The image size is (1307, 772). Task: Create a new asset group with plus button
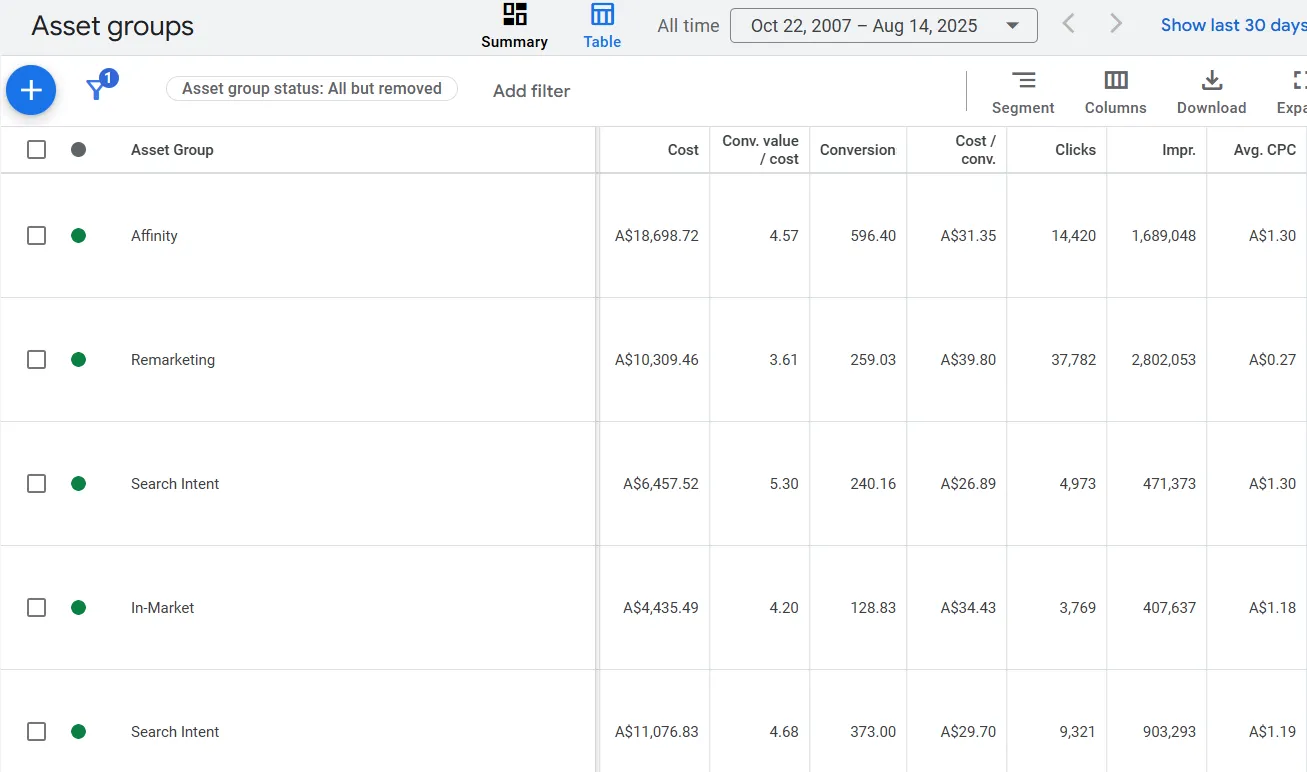(31, 90)
